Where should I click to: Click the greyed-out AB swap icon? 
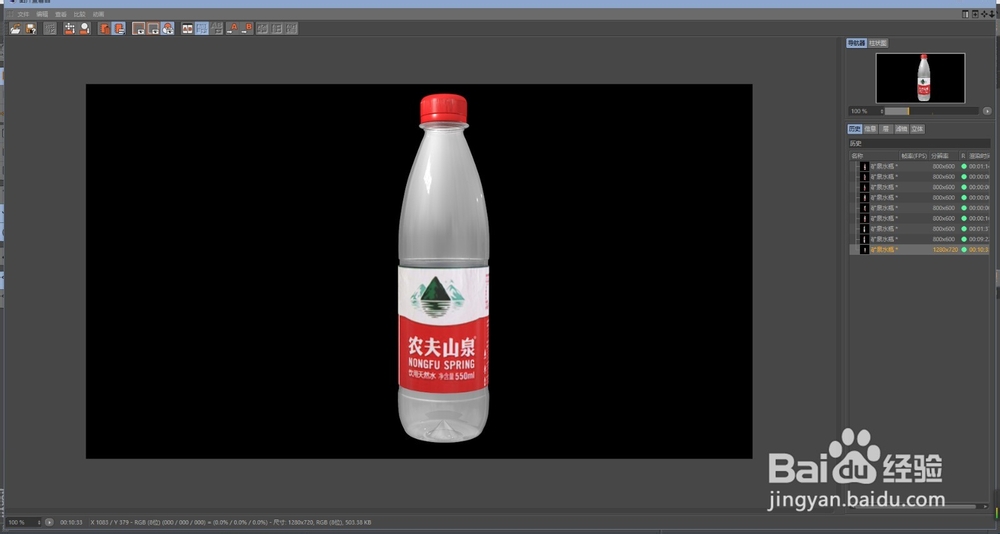pyautogui.click(x=217, y=28)
